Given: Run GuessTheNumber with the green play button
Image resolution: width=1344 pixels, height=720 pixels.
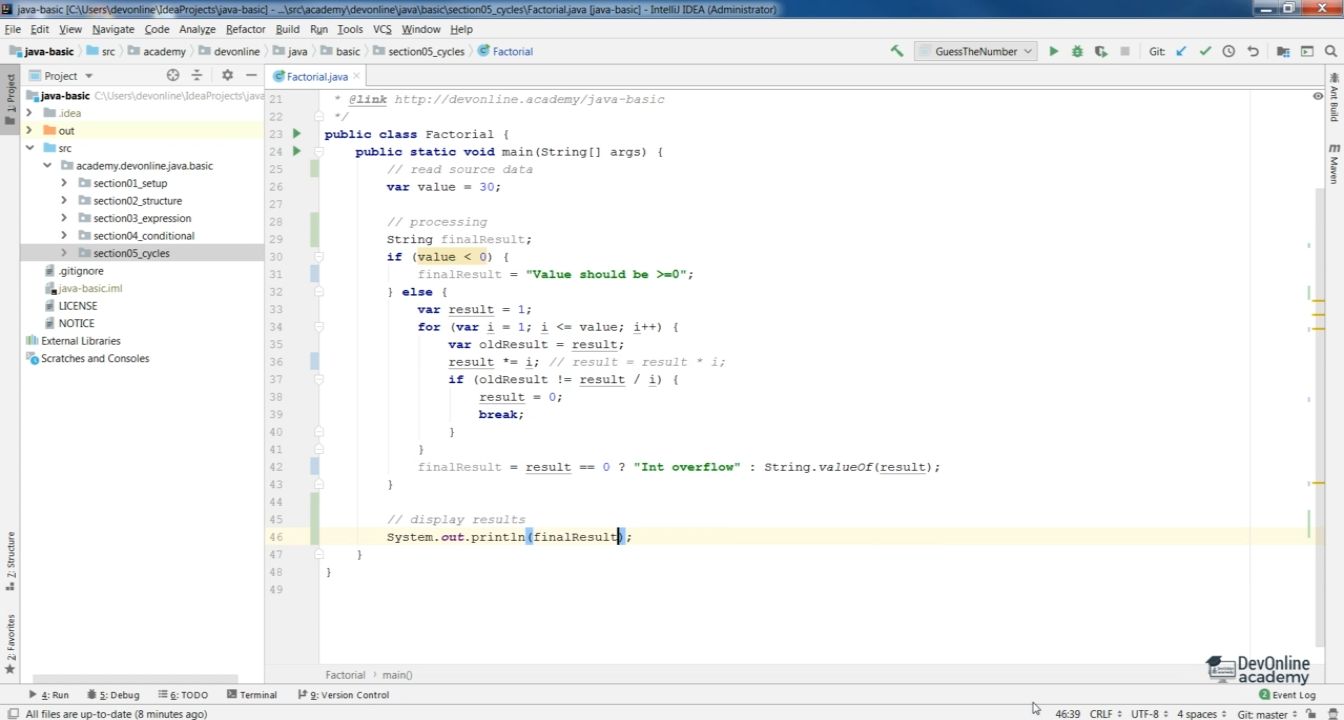Looking at the screenshot, I should coord(1053,51).
